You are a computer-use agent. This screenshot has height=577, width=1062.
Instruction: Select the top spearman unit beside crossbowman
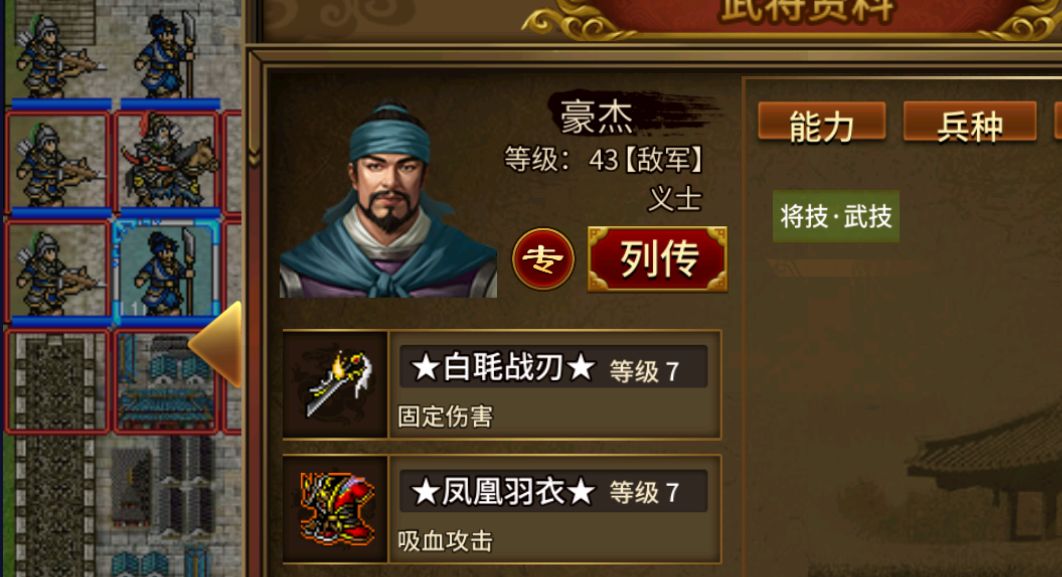(x=167, y=54)
